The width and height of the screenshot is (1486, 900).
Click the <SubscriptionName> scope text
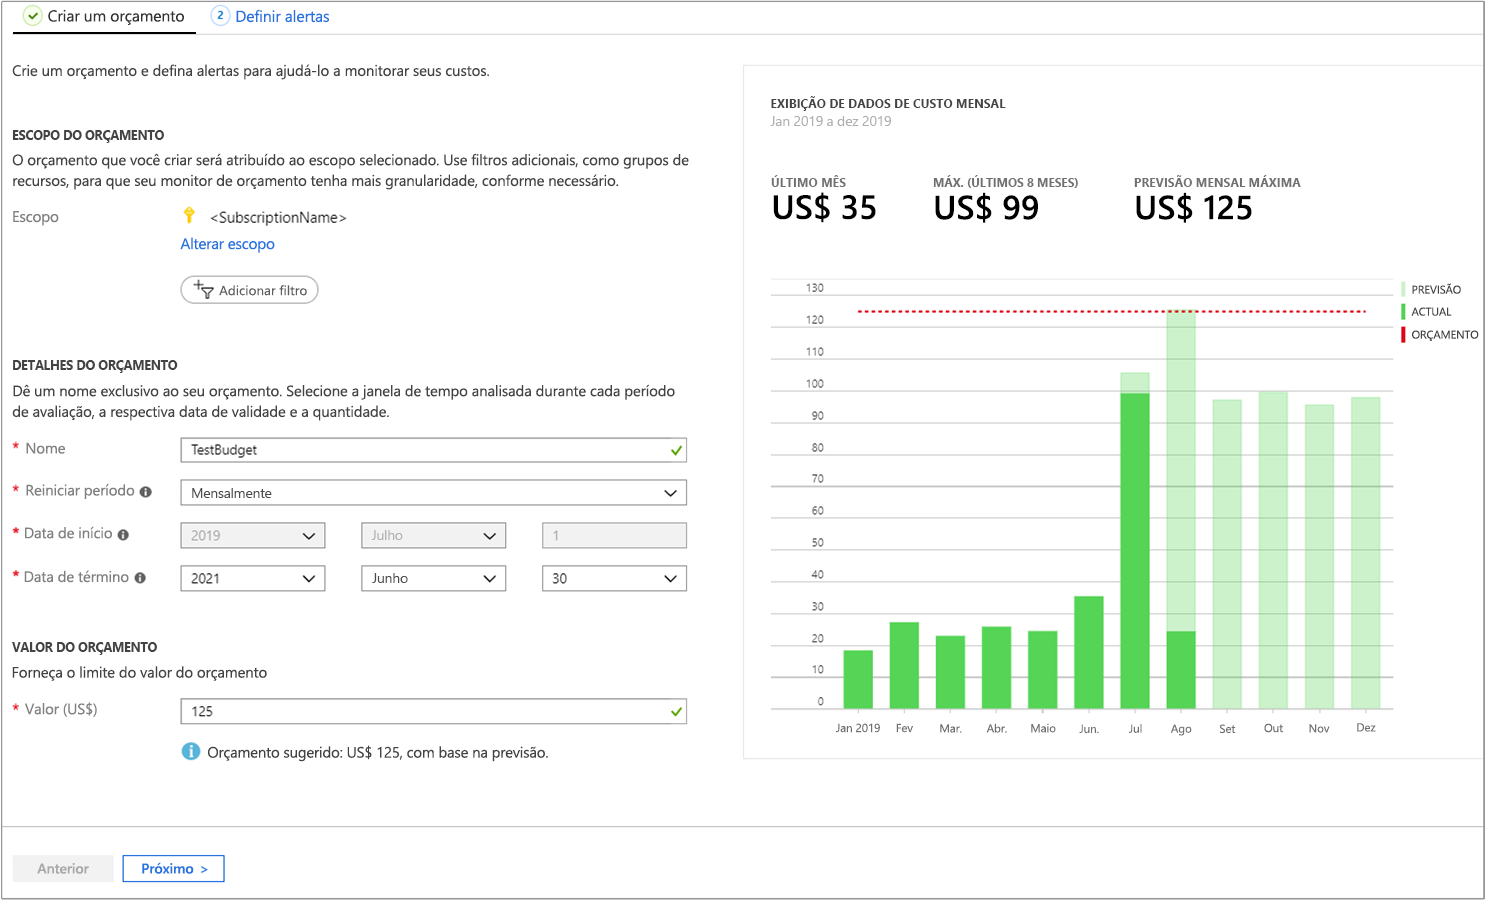[x=278, y=218]
